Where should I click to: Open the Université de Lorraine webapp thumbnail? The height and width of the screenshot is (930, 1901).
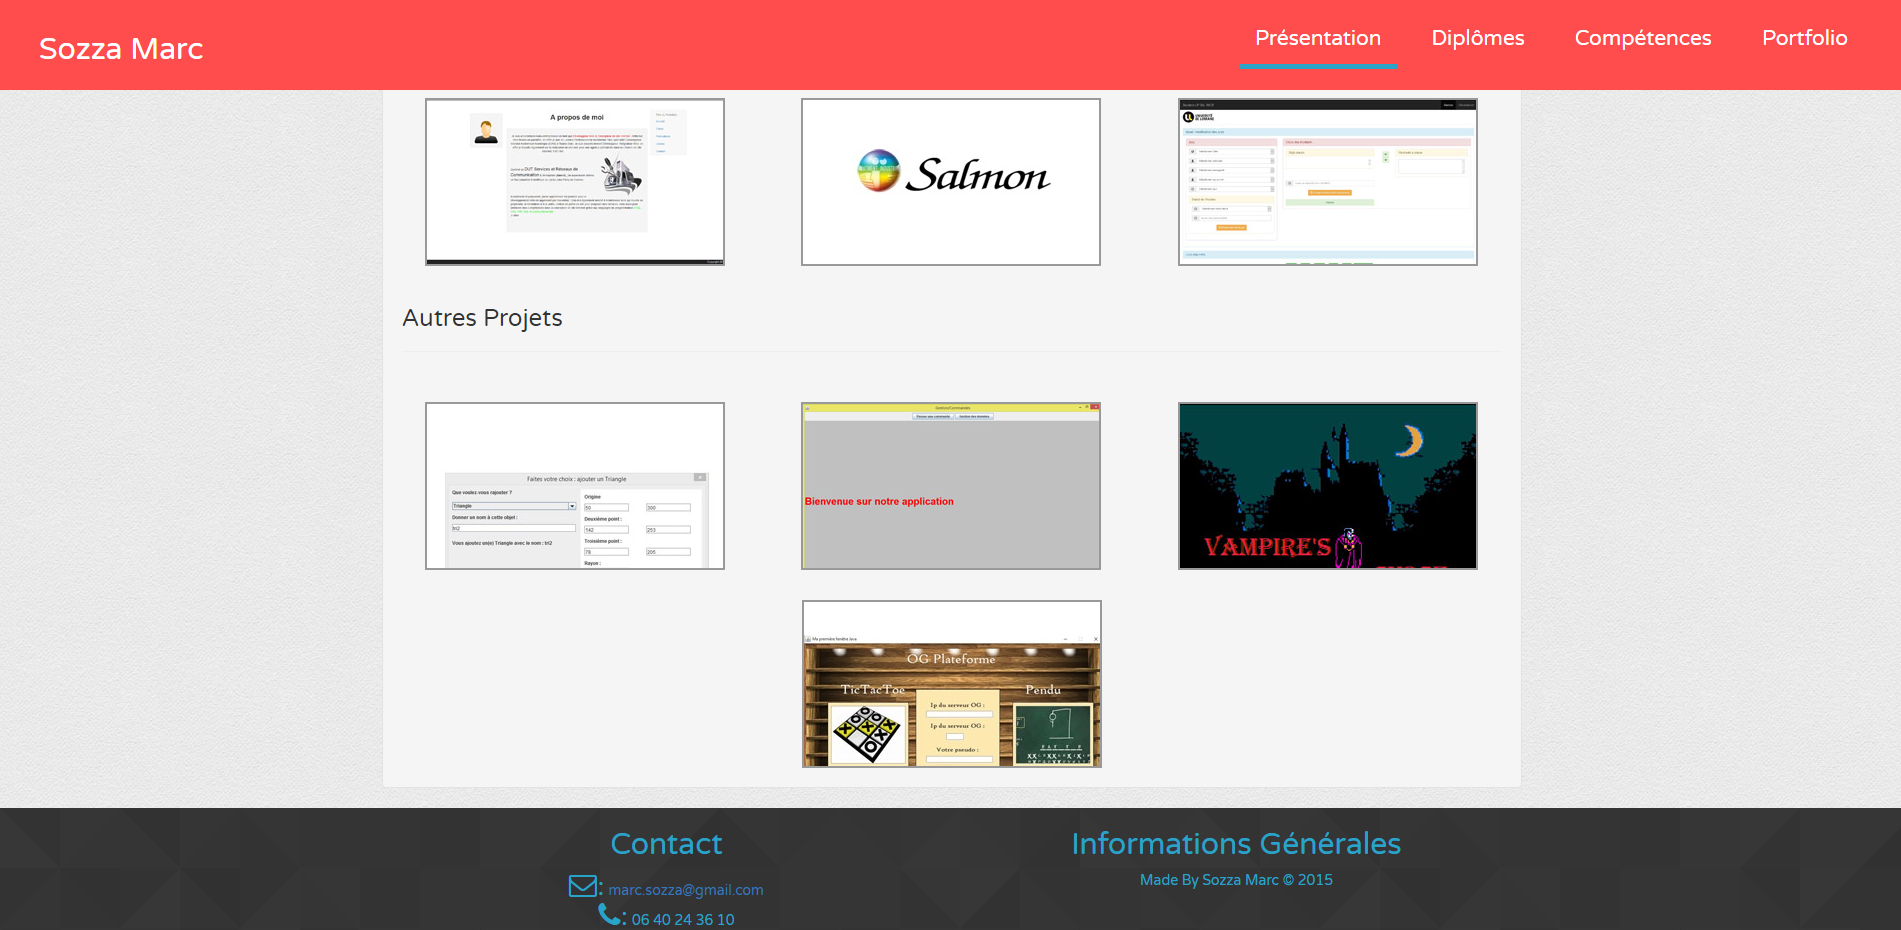[x=1327, y=182]
